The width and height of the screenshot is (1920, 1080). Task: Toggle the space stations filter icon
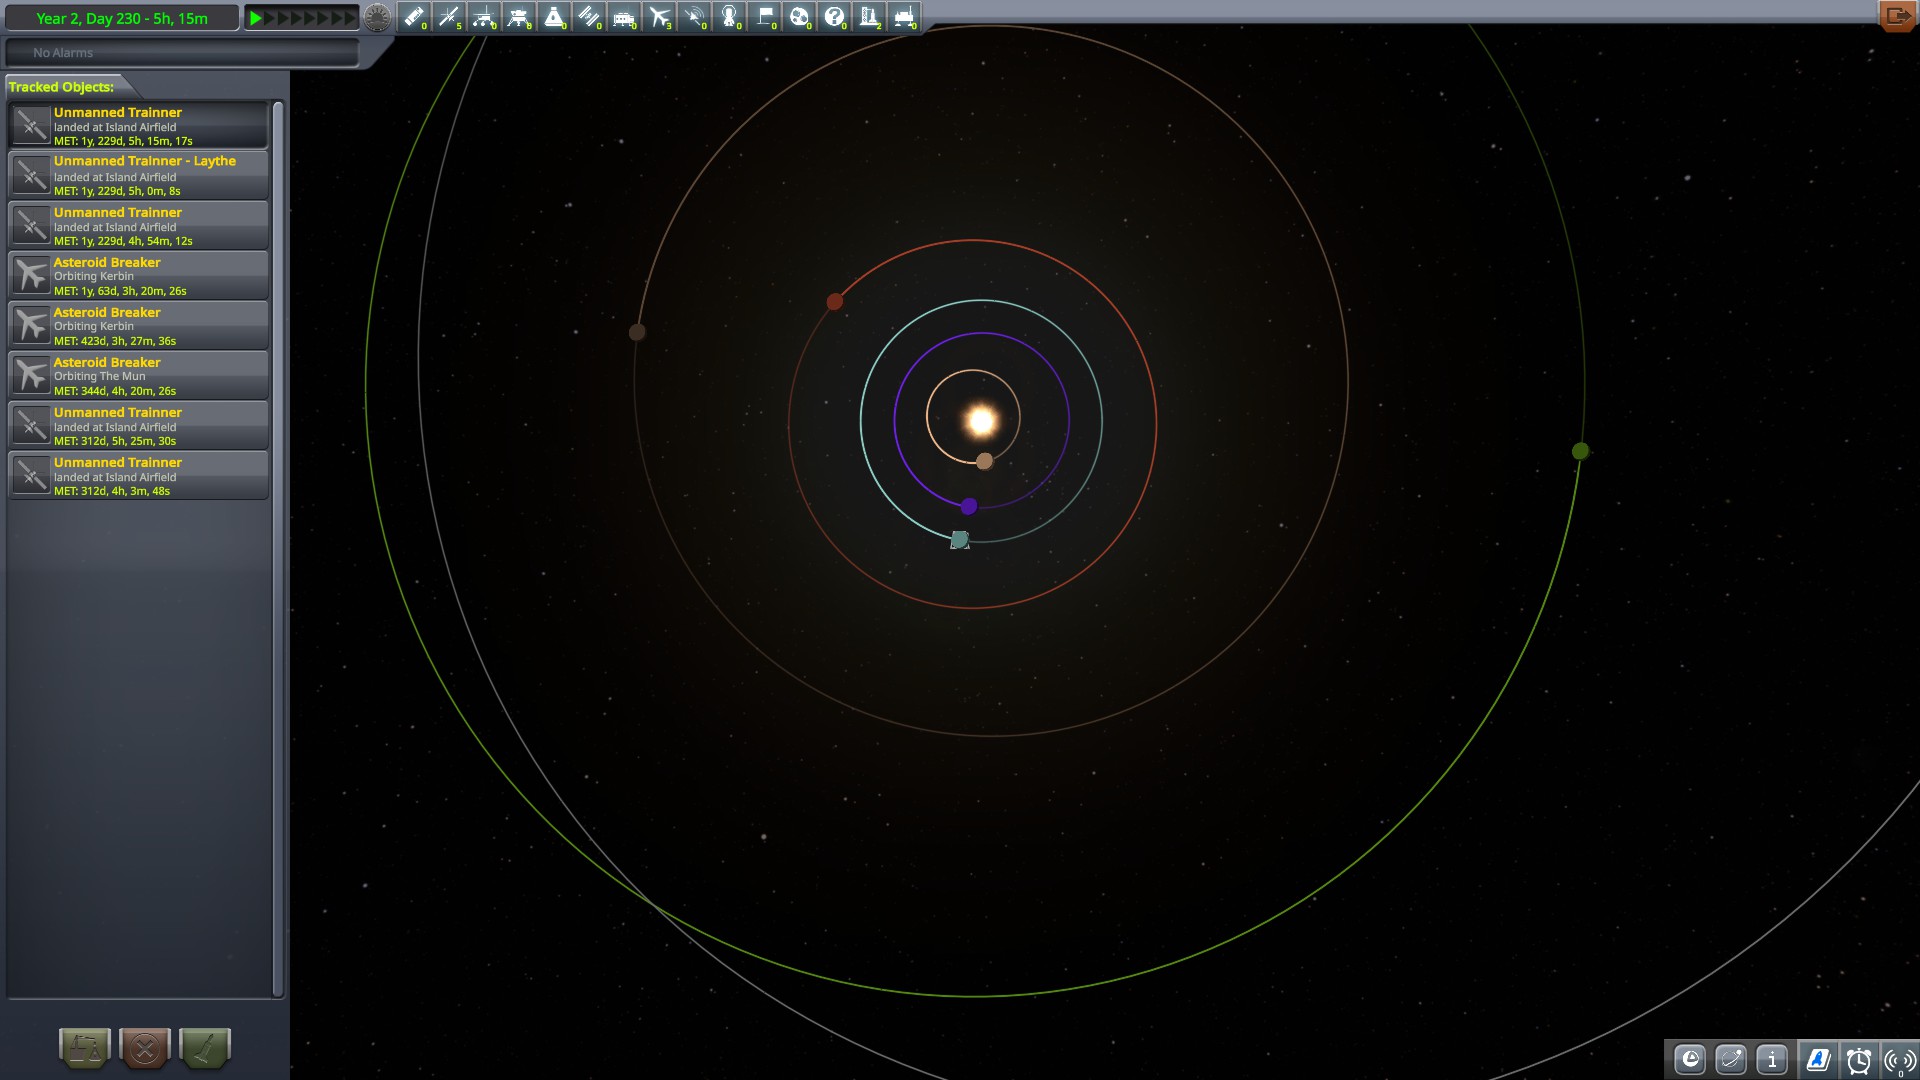pyautogui.click(x=589, y=17)
